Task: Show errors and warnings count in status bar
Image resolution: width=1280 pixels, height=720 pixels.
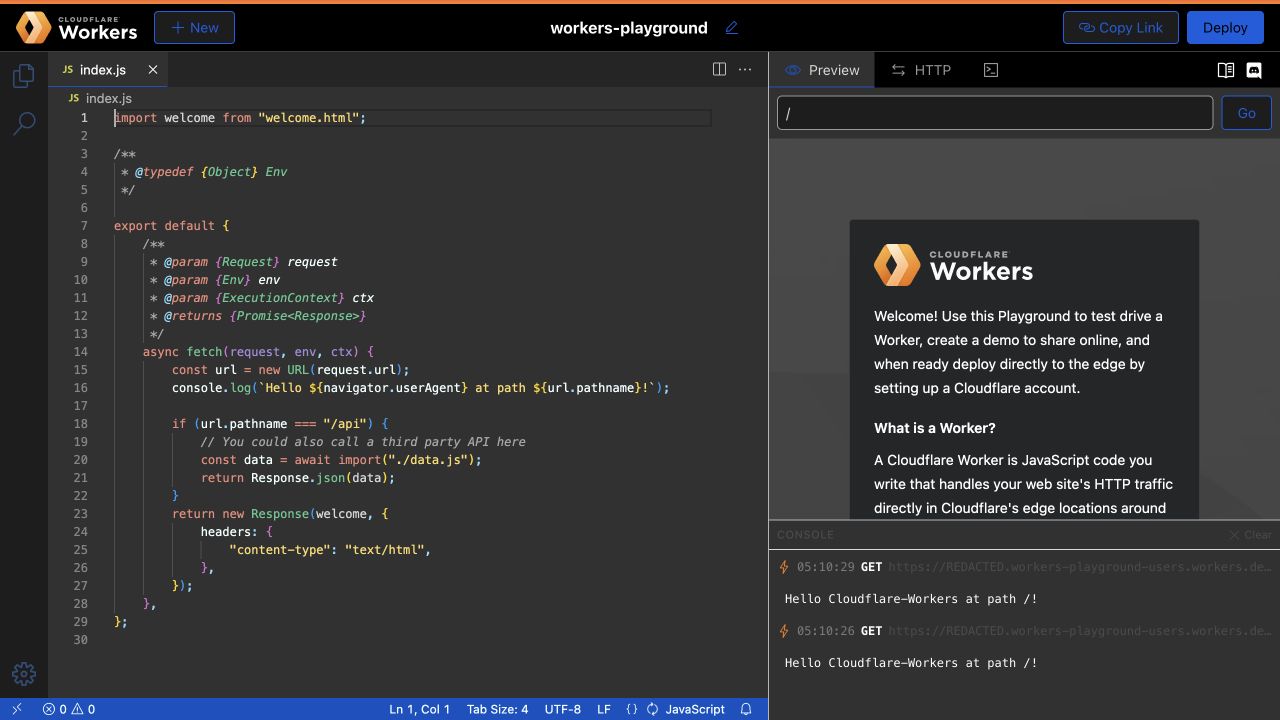Action: 69,709
